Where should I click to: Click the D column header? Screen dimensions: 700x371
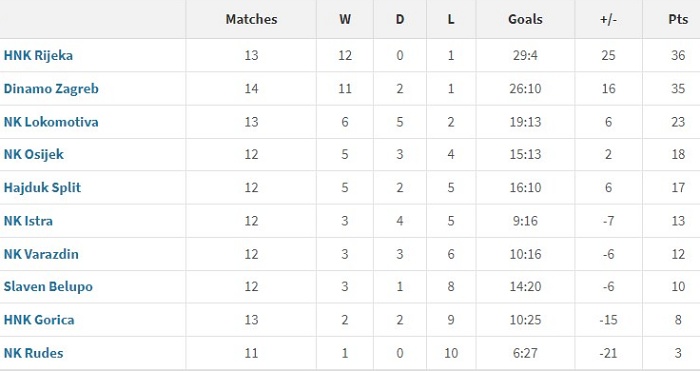400,19
